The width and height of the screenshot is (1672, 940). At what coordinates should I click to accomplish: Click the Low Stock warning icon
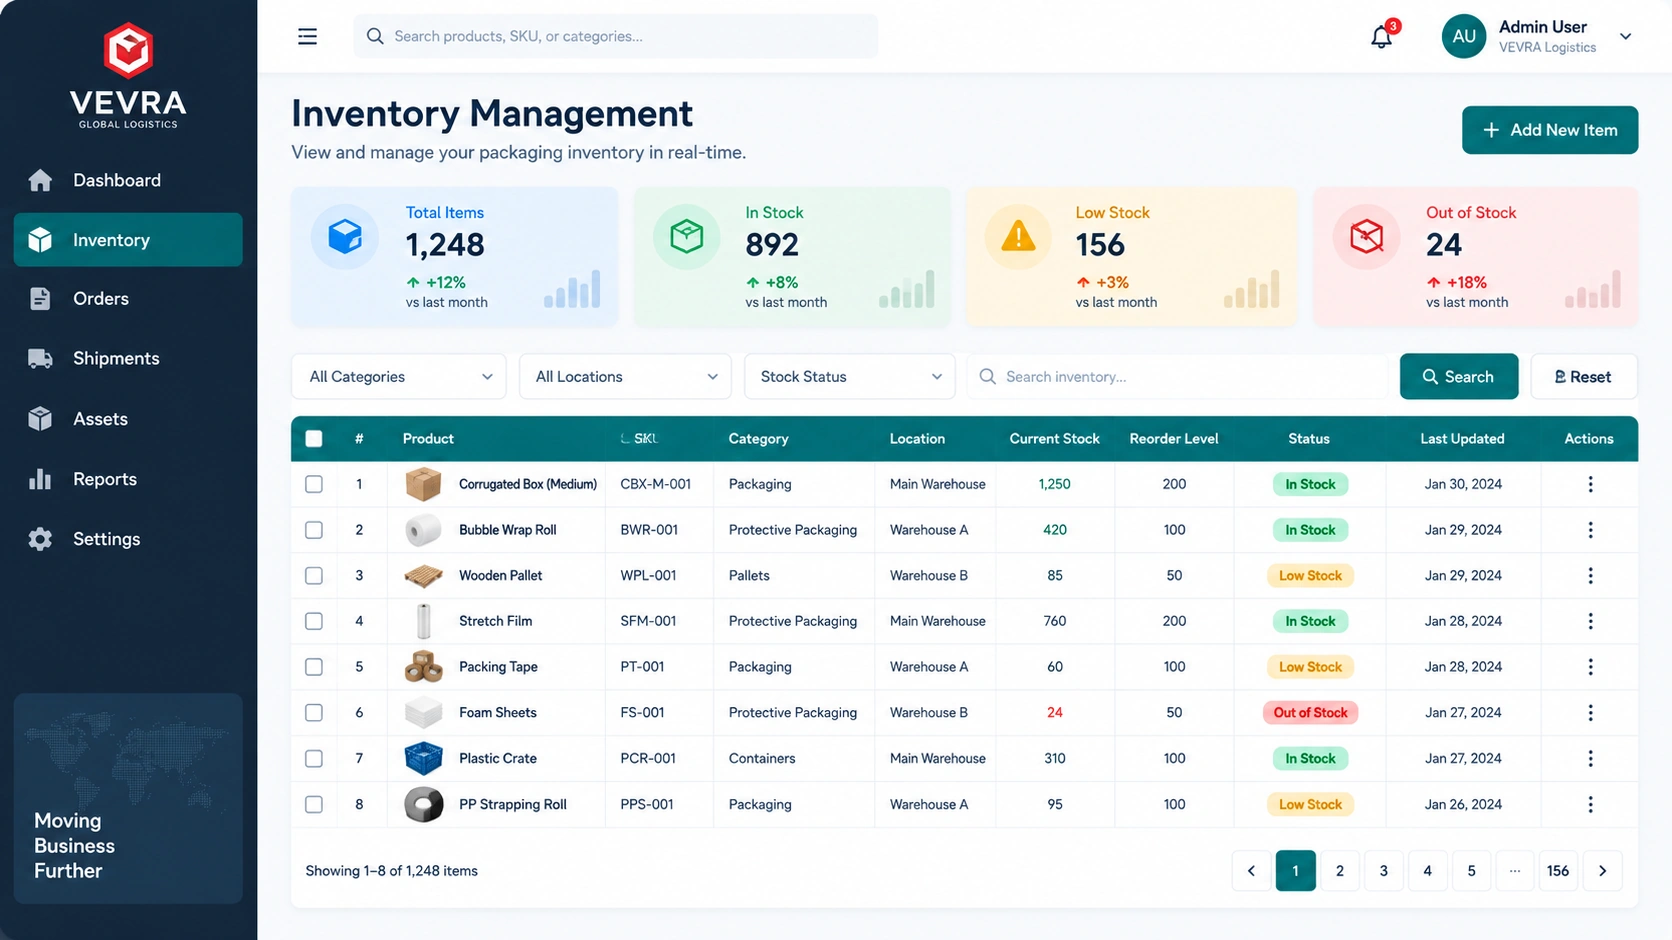[x=1018, y=237]
